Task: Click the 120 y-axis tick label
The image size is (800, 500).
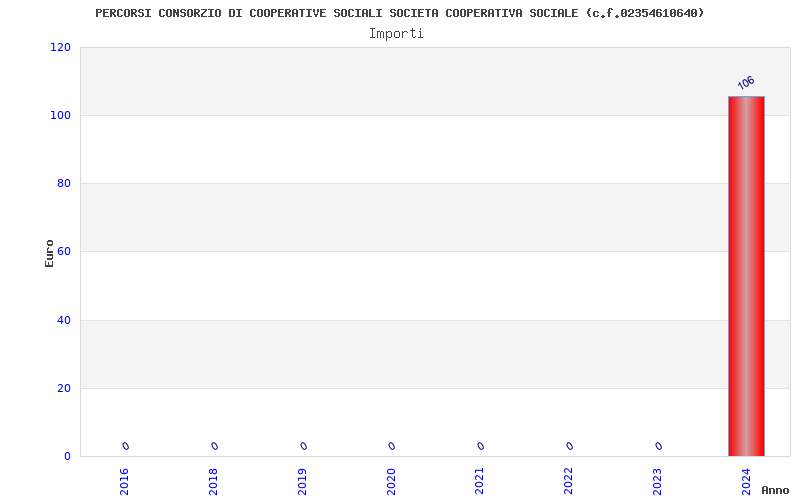Action: tap(60, 47)
